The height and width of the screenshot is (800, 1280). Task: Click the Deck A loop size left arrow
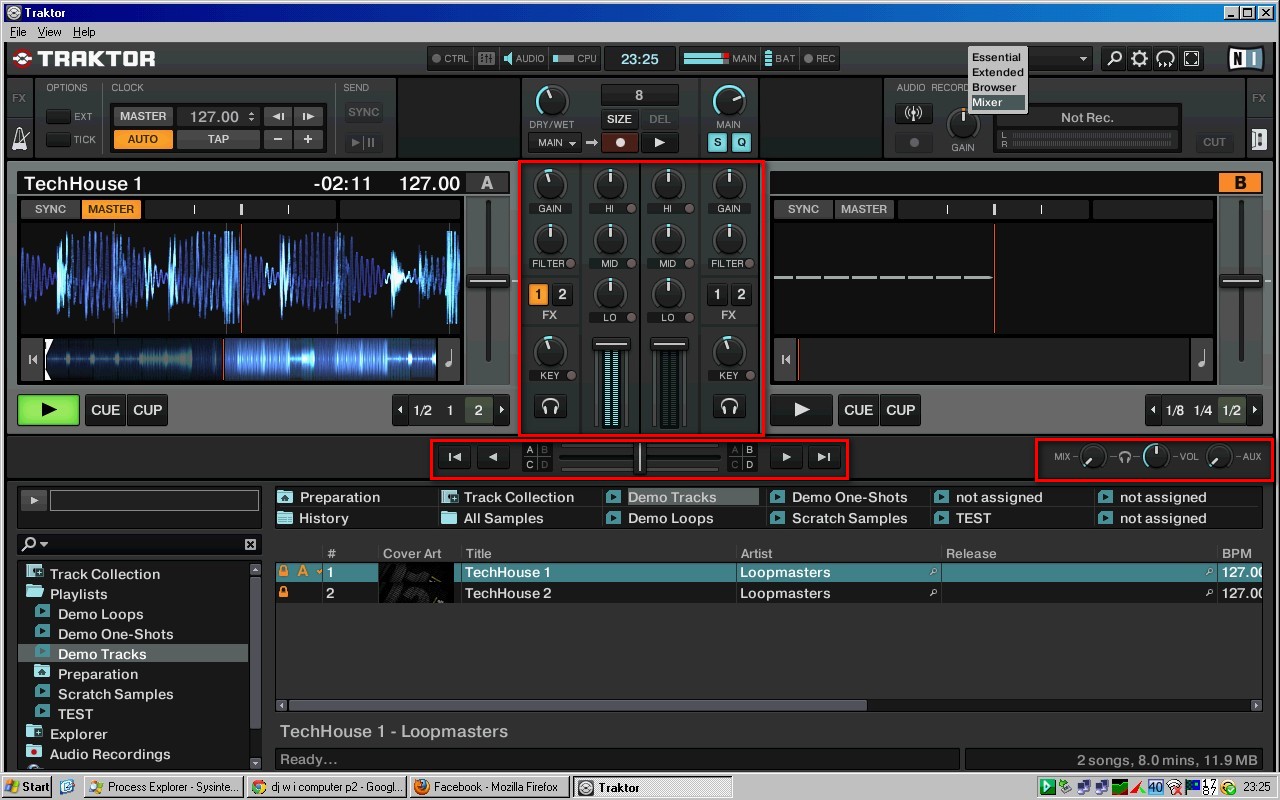pyautogui.click(x=401, y=410)
